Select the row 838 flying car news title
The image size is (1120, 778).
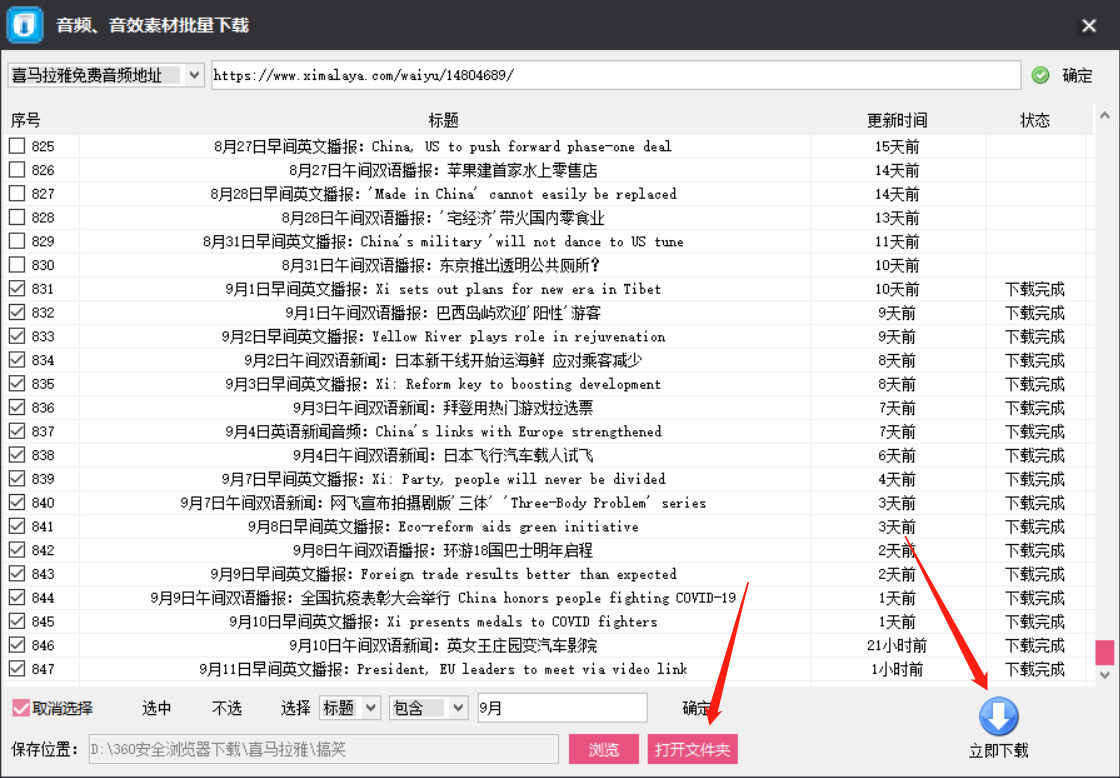point(440,455)
